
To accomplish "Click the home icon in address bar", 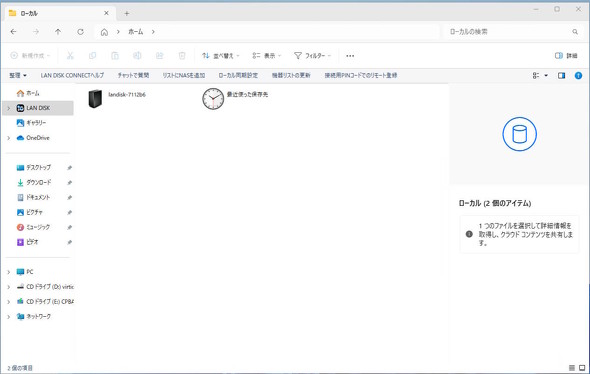I will coord(104,32).
